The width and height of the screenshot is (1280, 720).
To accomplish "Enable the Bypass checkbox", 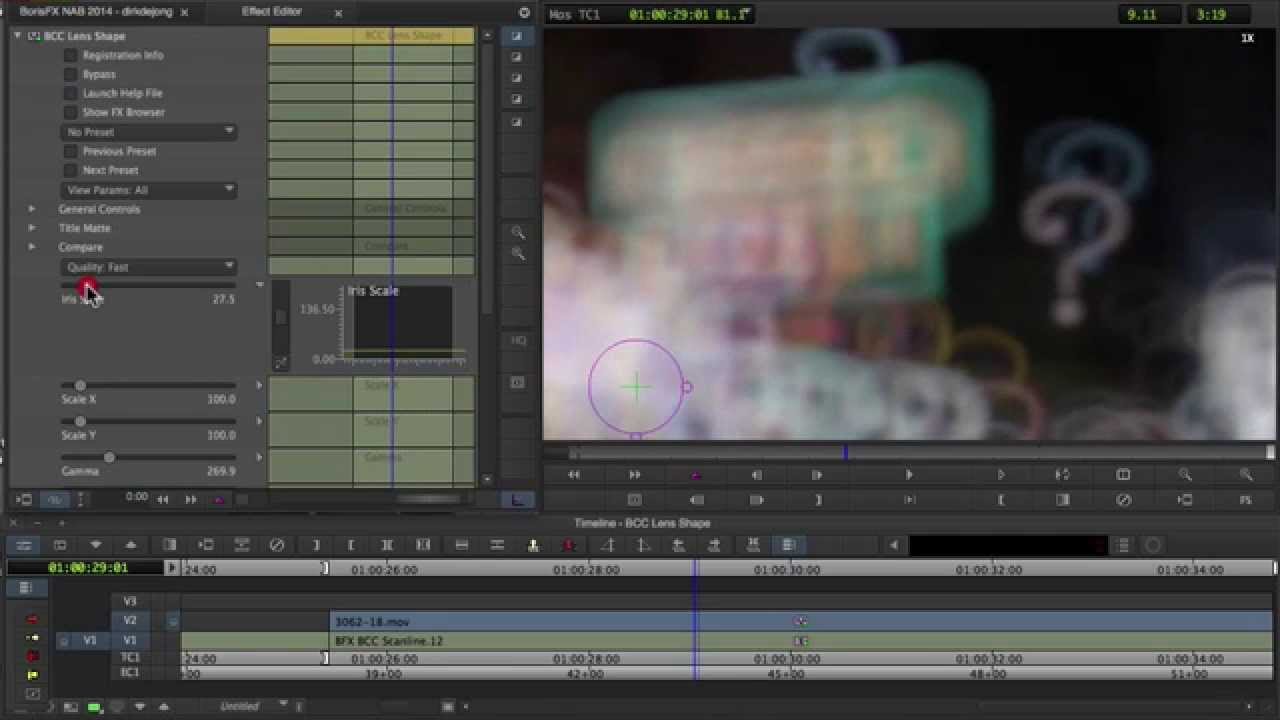I will [x=71, y=74].
